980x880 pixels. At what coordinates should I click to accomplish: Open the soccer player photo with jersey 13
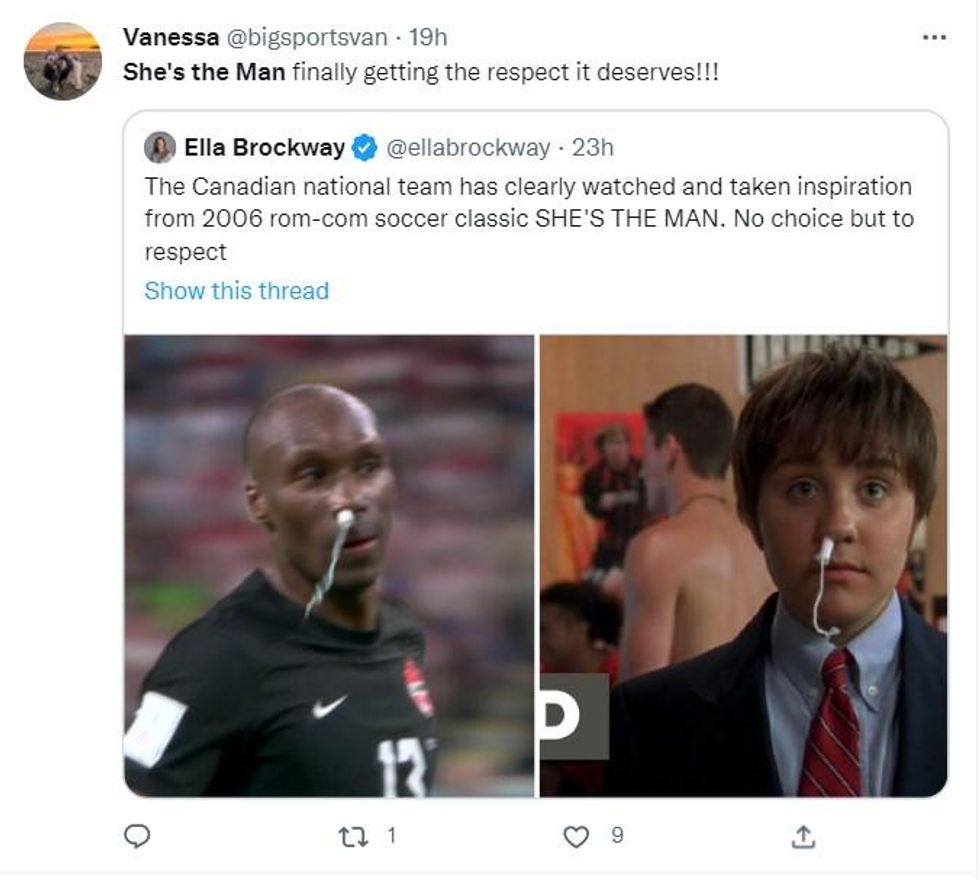329,566
